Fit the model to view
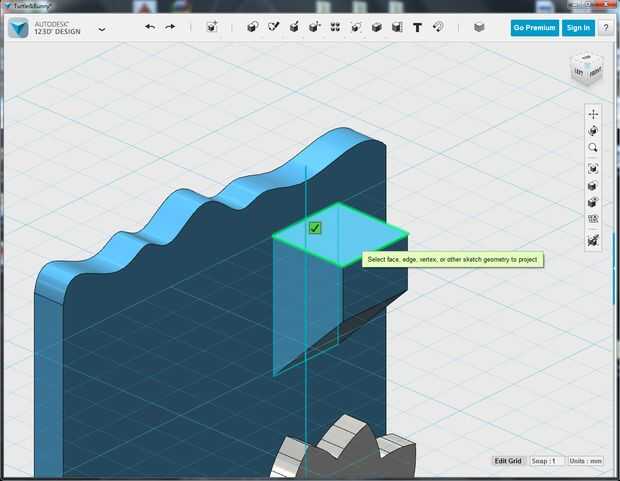Screen dimensions: 620x481 pos(593,169)
